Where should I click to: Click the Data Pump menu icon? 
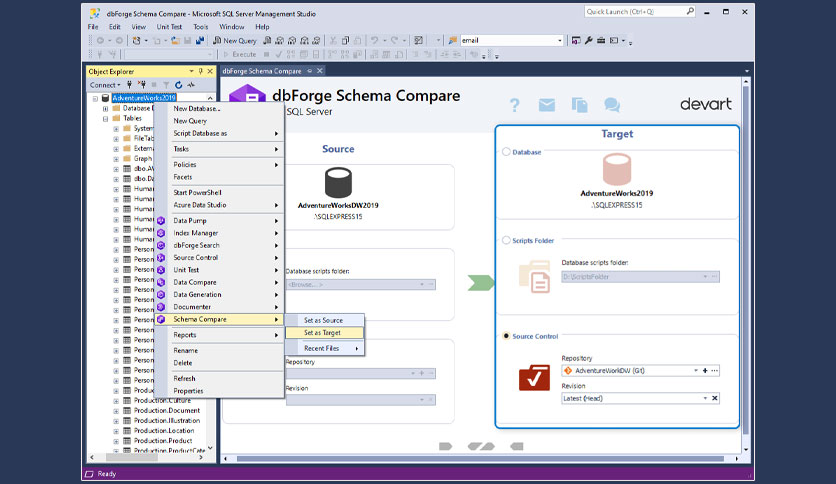pos(160,221)
